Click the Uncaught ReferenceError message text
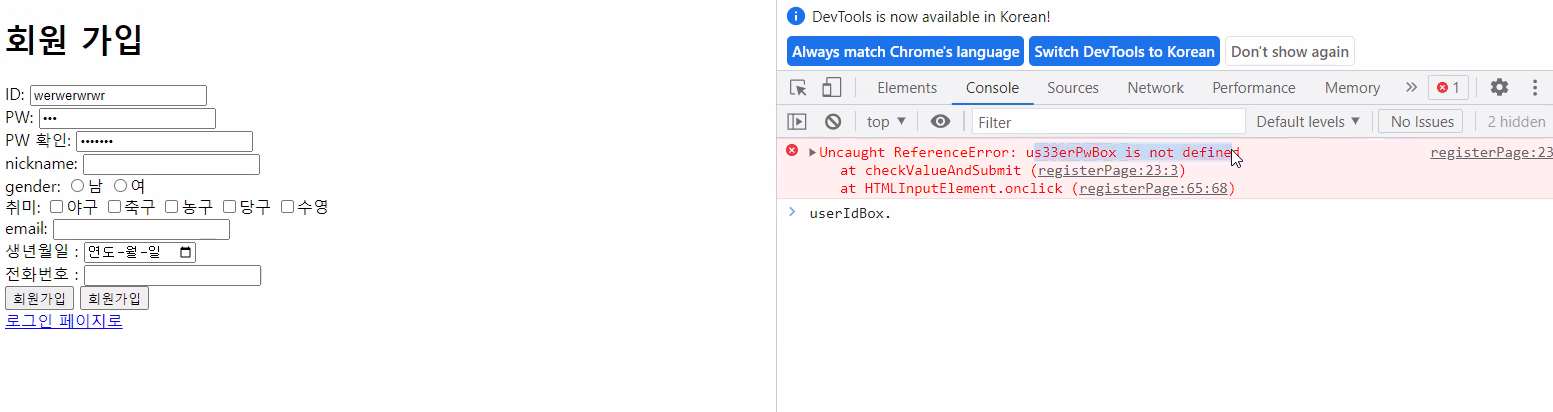 1029,153
